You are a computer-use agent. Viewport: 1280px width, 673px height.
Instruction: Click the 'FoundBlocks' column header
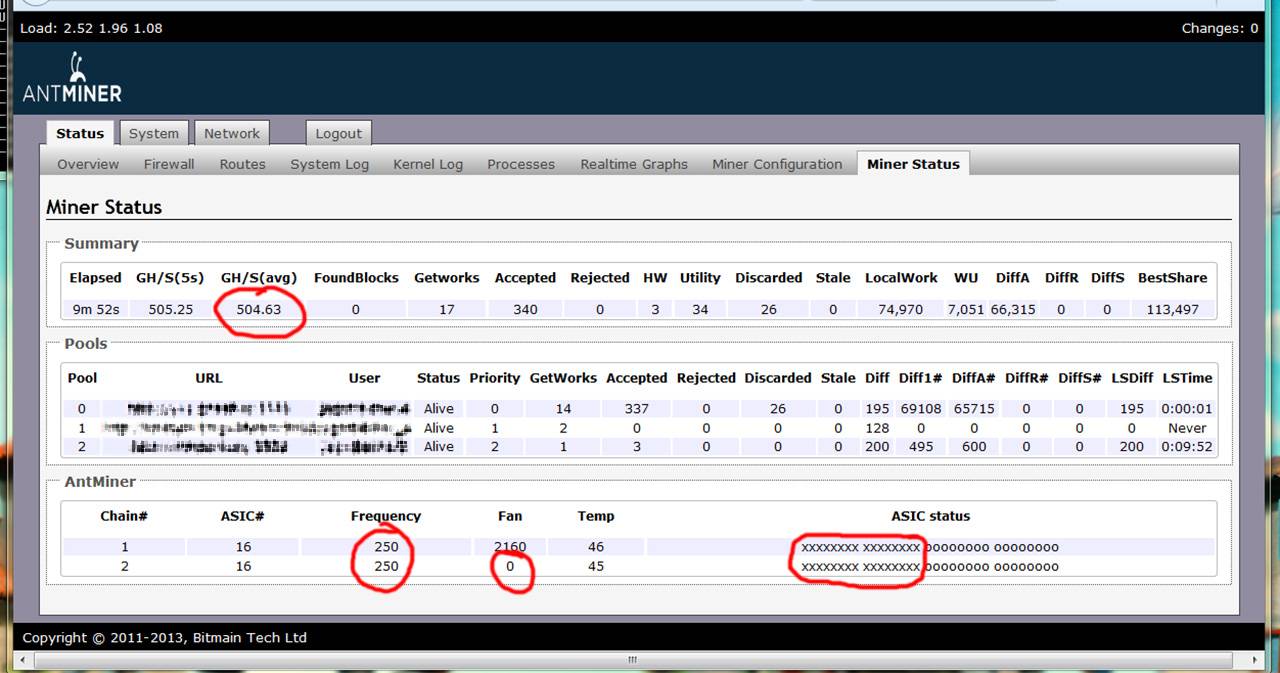coord(356,278)
